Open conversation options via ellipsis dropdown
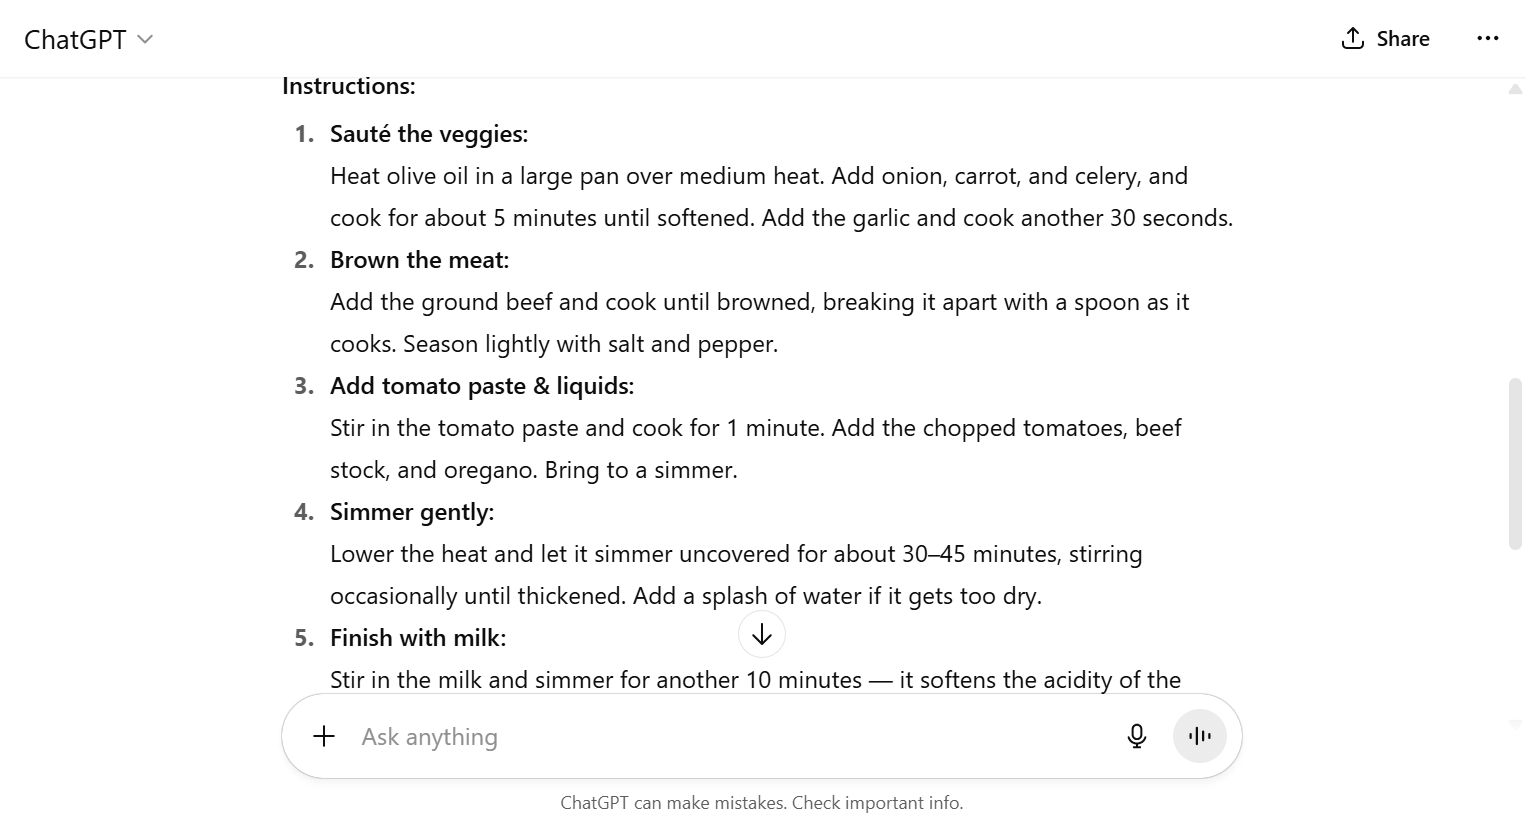 point(1489,38)
